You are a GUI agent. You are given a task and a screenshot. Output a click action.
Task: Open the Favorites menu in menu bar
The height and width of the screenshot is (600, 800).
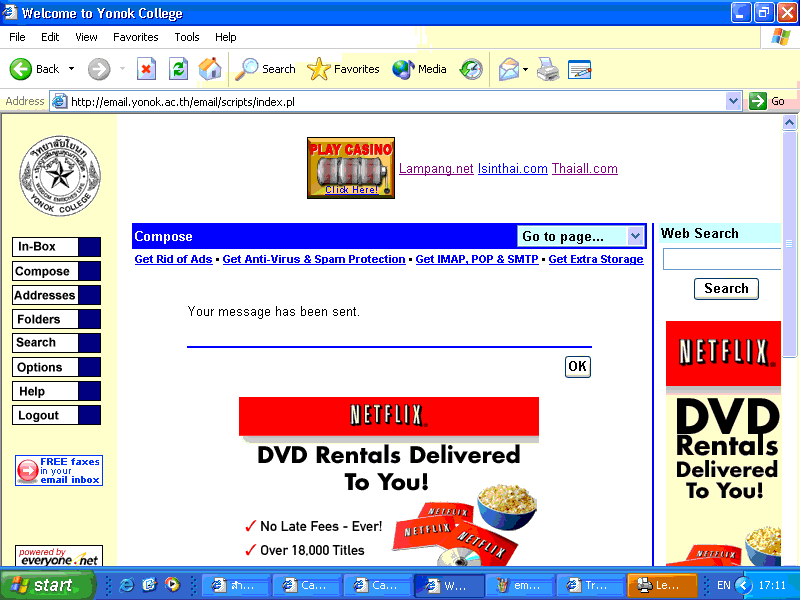point(135,37)
